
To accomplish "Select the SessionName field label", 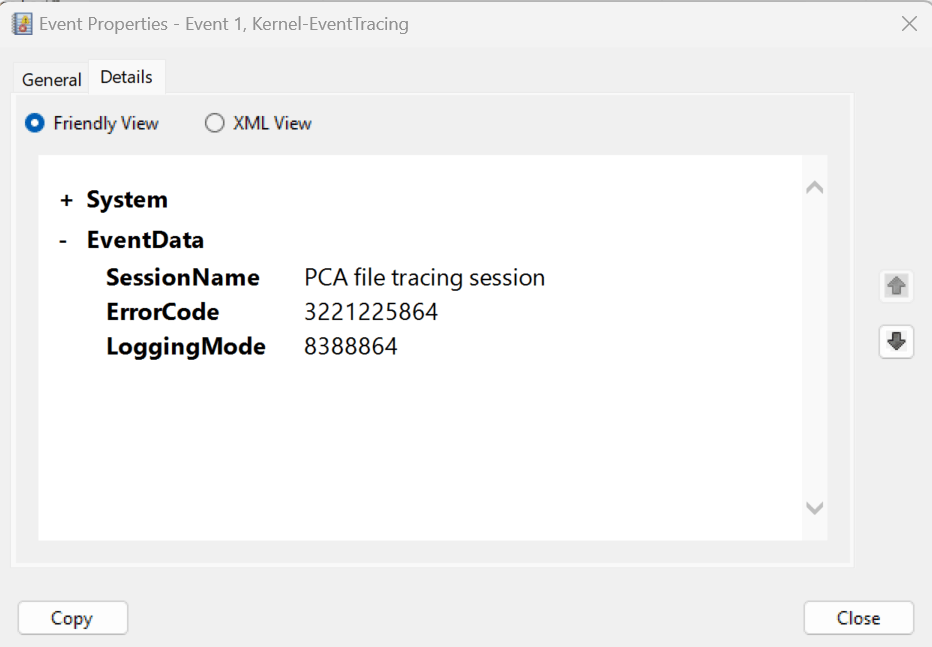I will tap(183, 277).
